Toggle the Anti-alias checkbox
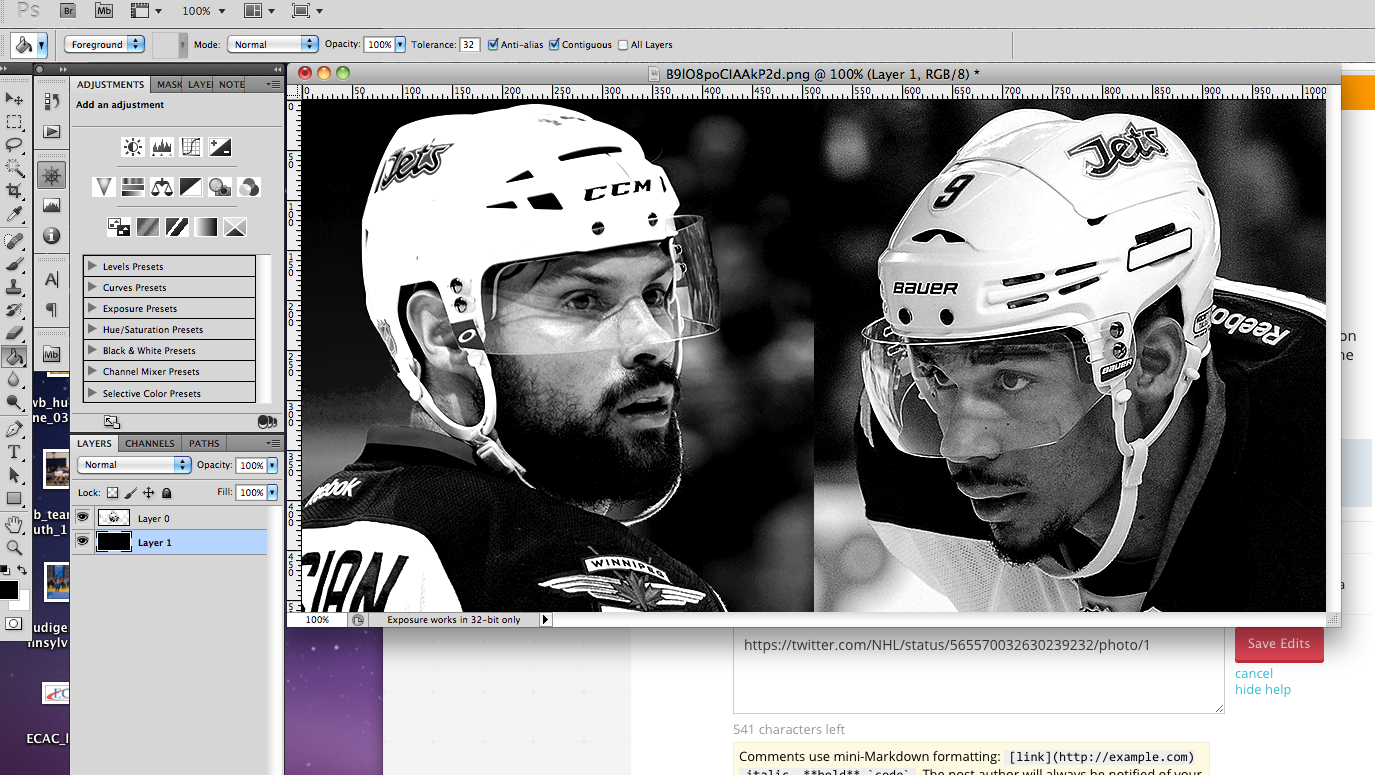The image size is (1375, 775). click(x=493, y=44)
